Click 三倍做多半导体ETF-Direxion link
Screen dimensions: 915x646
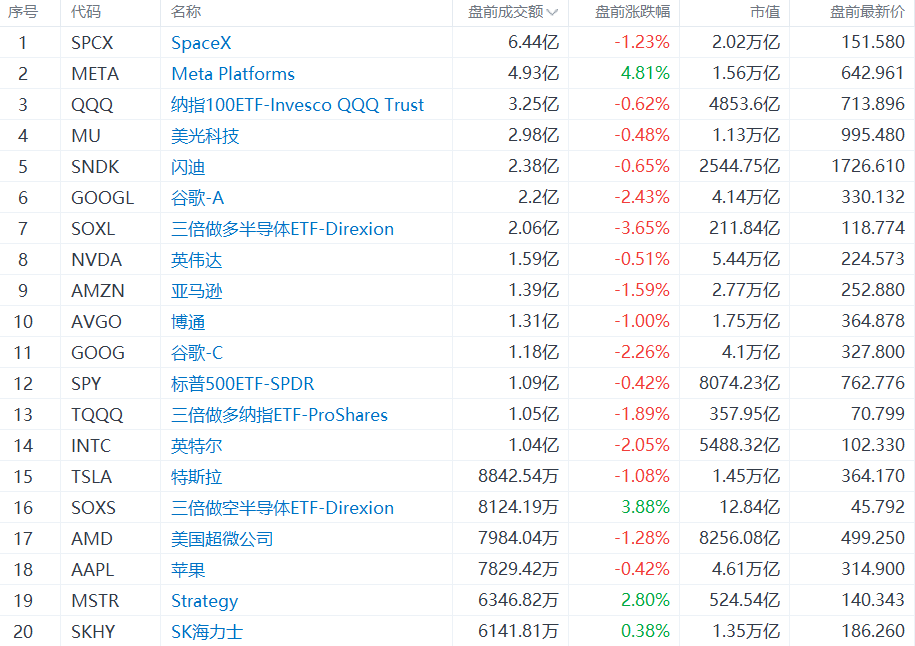click(282, 229)
